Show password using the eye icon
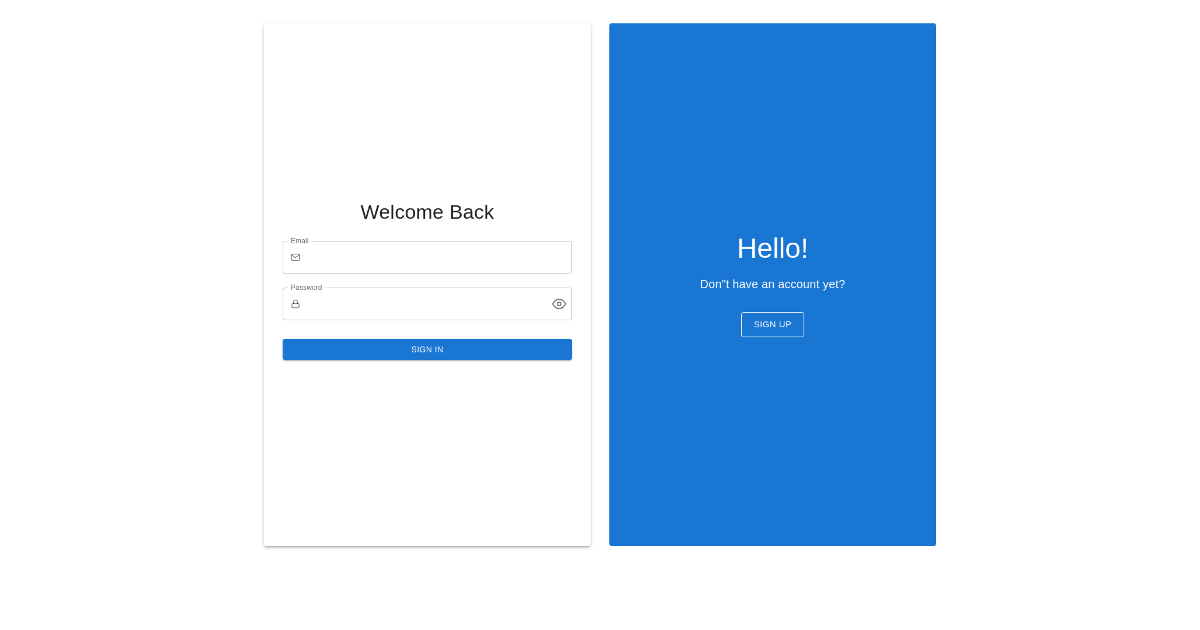1200x630 pixels. pyautogui.click(x=559, y=304)
